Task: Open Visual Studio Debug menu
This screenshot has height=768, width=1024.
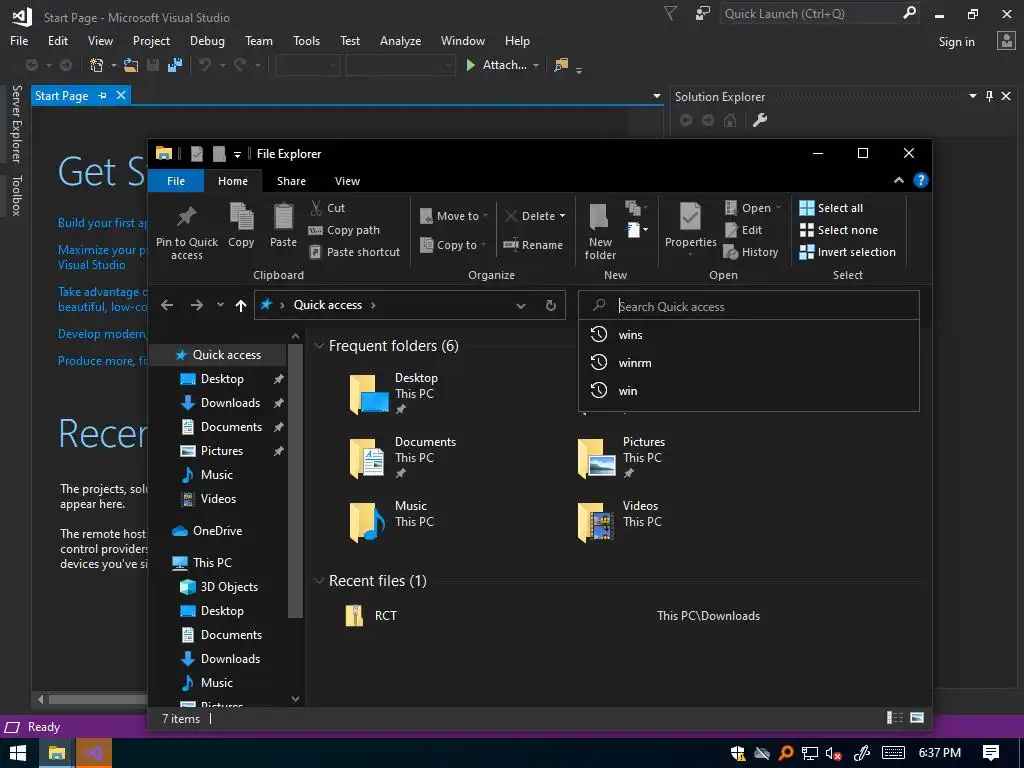Action: click(x=207, y=40)
